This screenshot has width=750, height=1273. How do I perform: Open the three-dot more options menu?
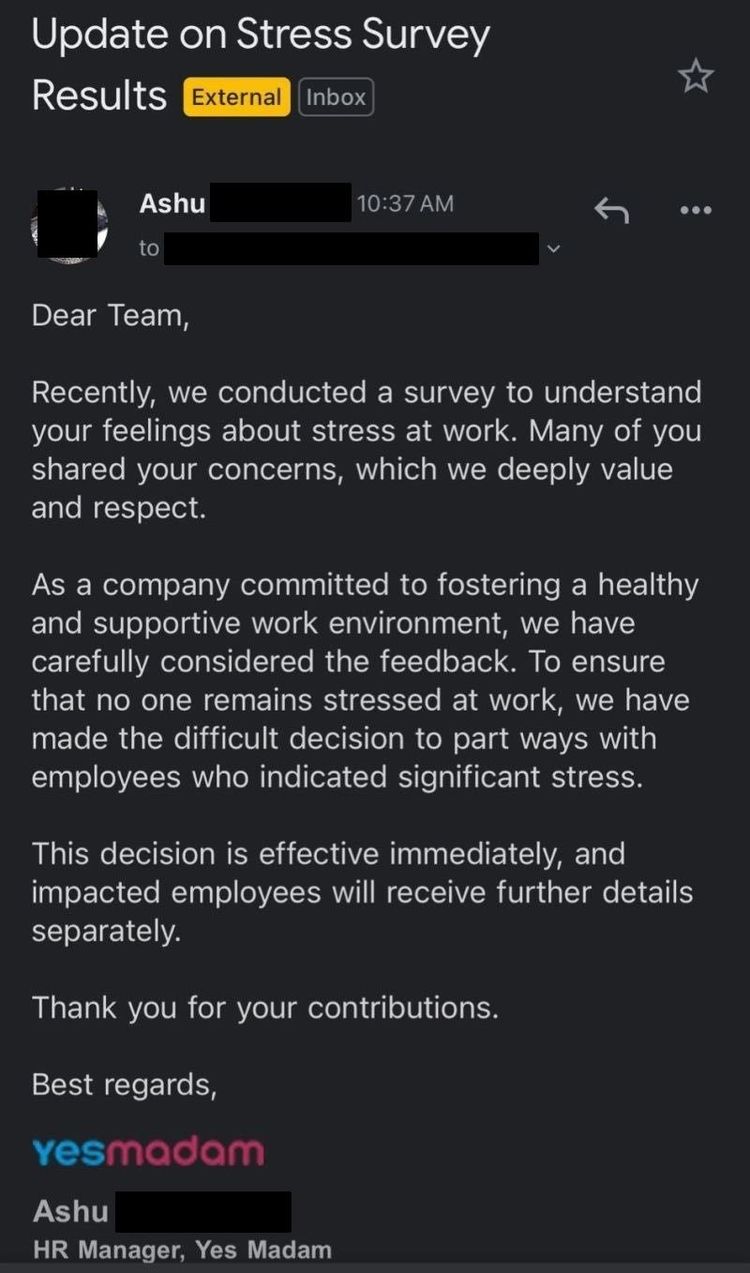[x=695, y=210]
